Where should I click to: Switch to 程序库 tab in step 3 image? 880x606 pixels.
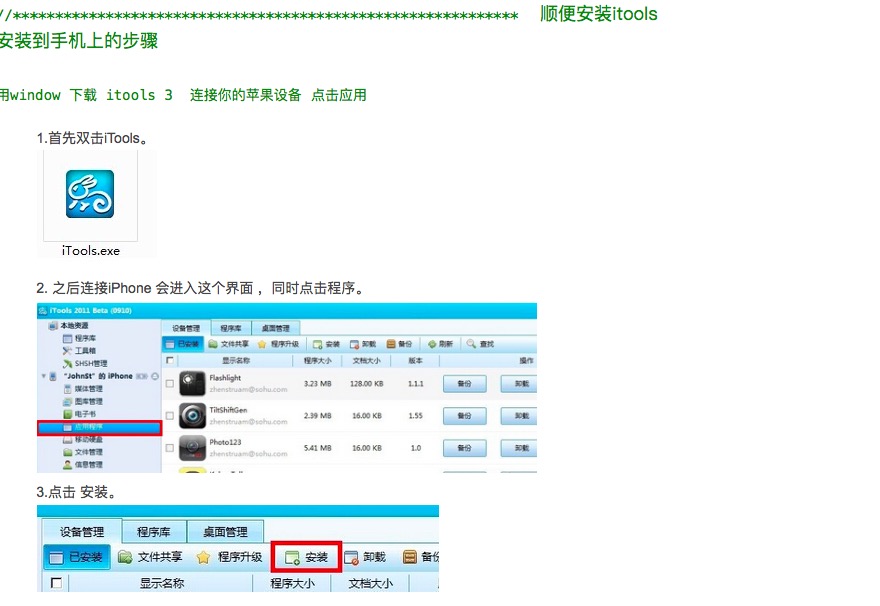pyautogui.click(x=153, y=531)
